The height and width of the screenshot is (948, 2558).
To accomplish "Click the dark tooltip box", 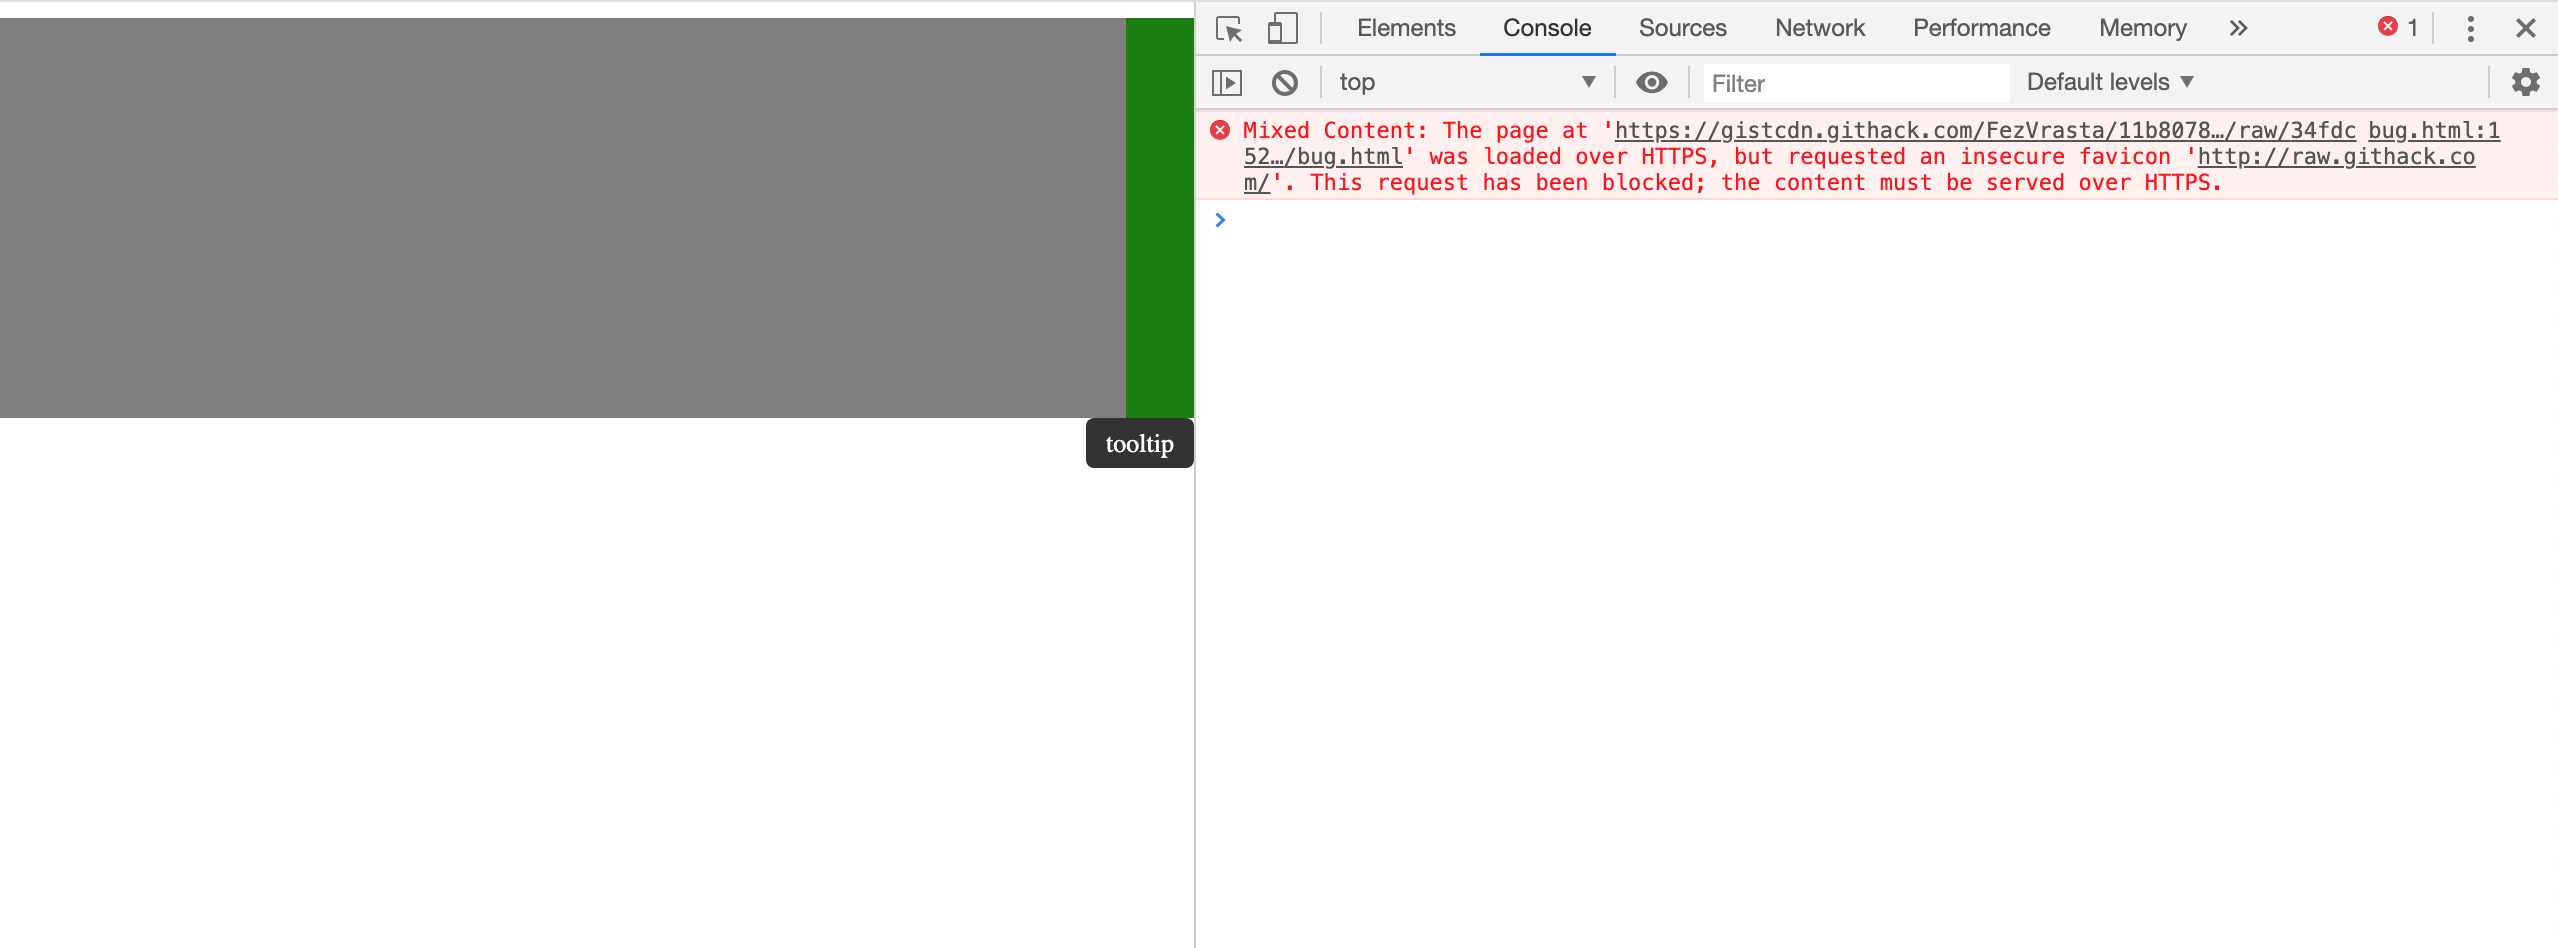I will (1140, 443).
